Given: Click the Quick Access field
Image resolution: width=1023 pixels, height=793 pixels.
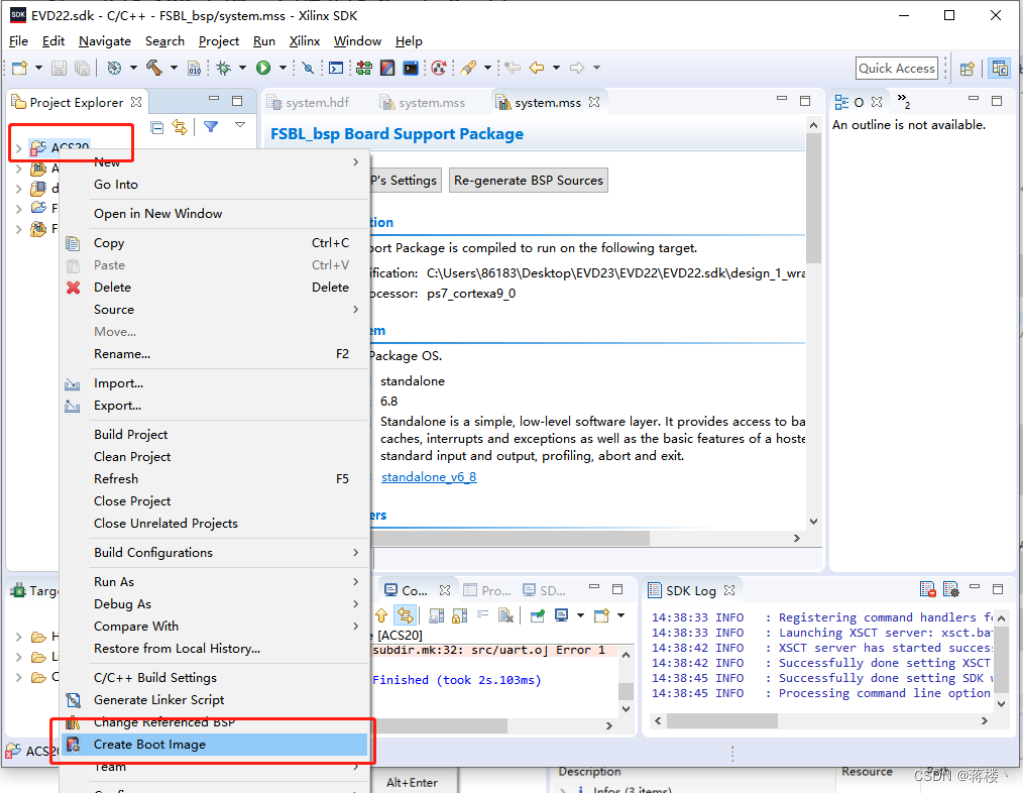Looking at the screenshot, I should [x=896, y=68].
